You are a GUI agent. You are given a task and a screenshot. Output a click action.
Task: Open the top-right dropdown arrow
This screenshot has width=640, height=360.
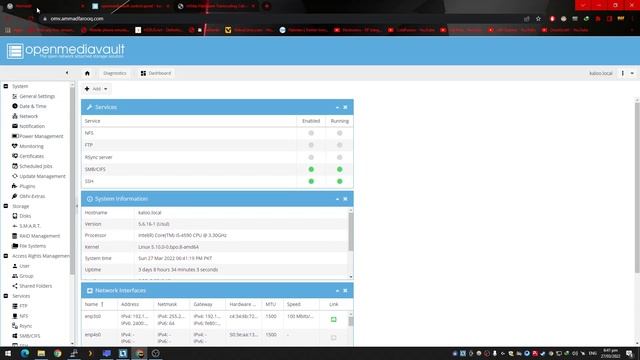click(x=632, y=73)
